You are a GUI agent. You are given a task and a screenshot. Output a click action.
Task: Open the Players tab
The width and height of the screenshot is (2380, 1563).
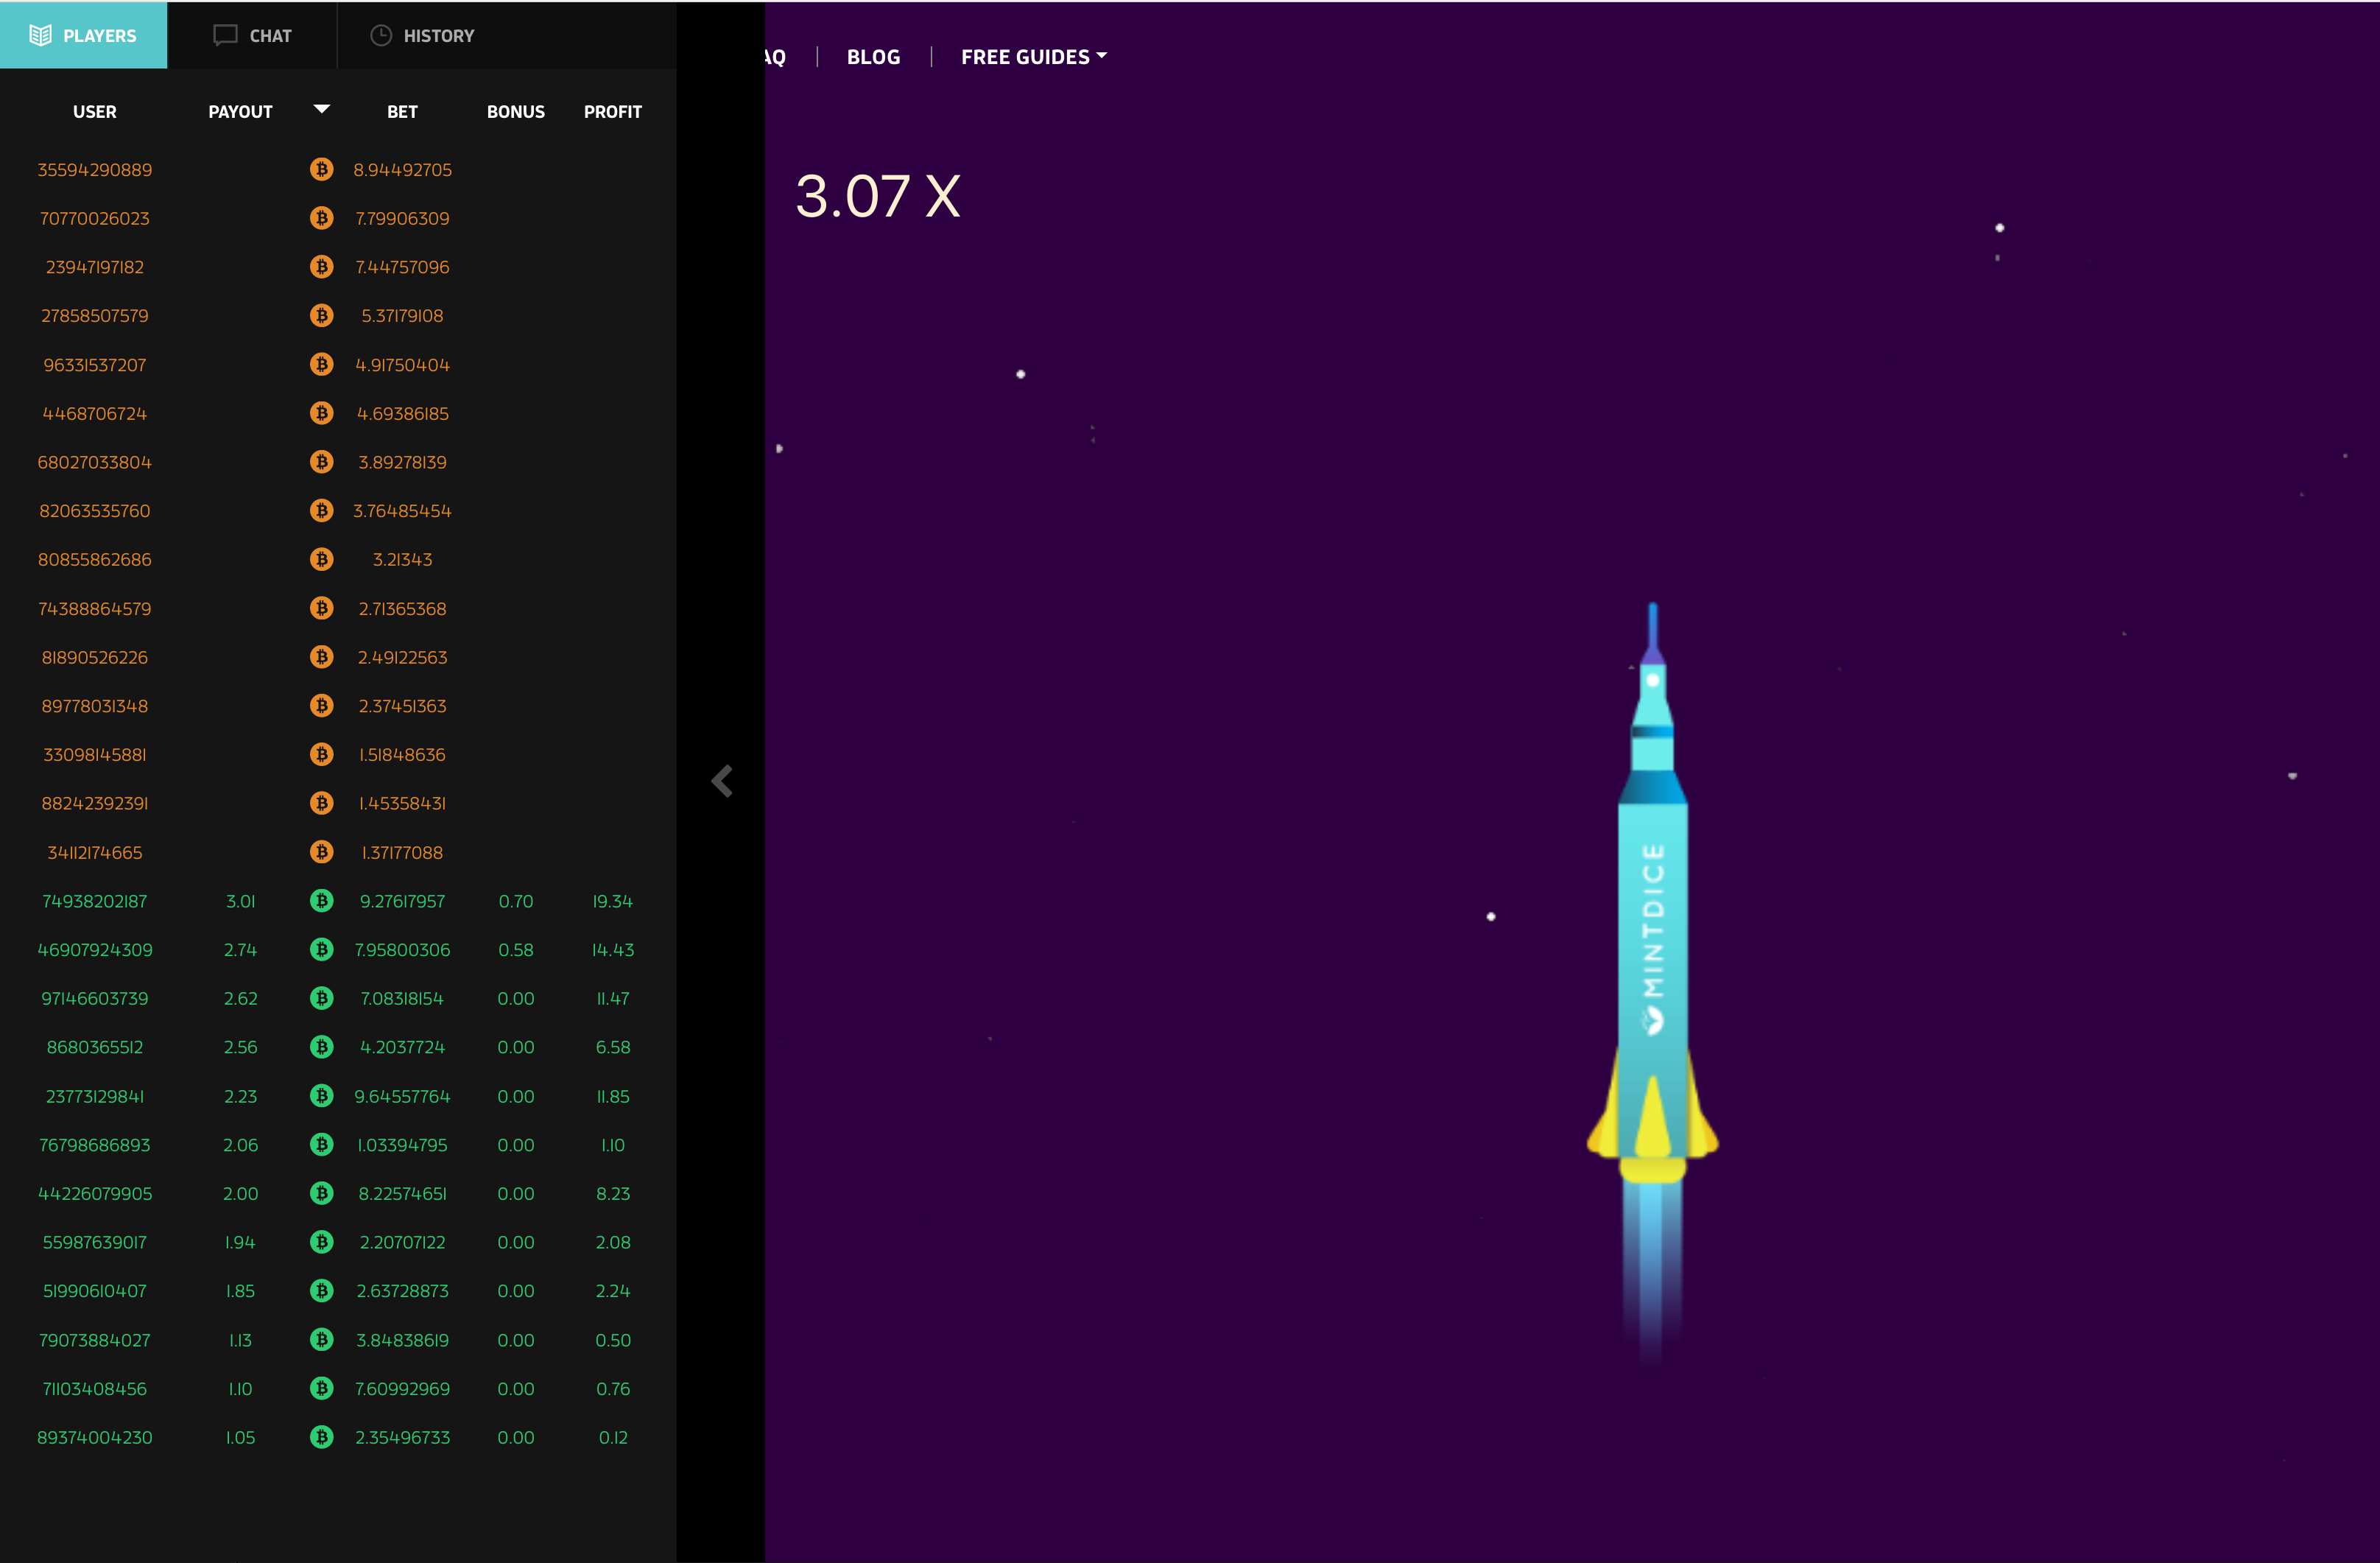click(83, 35)
